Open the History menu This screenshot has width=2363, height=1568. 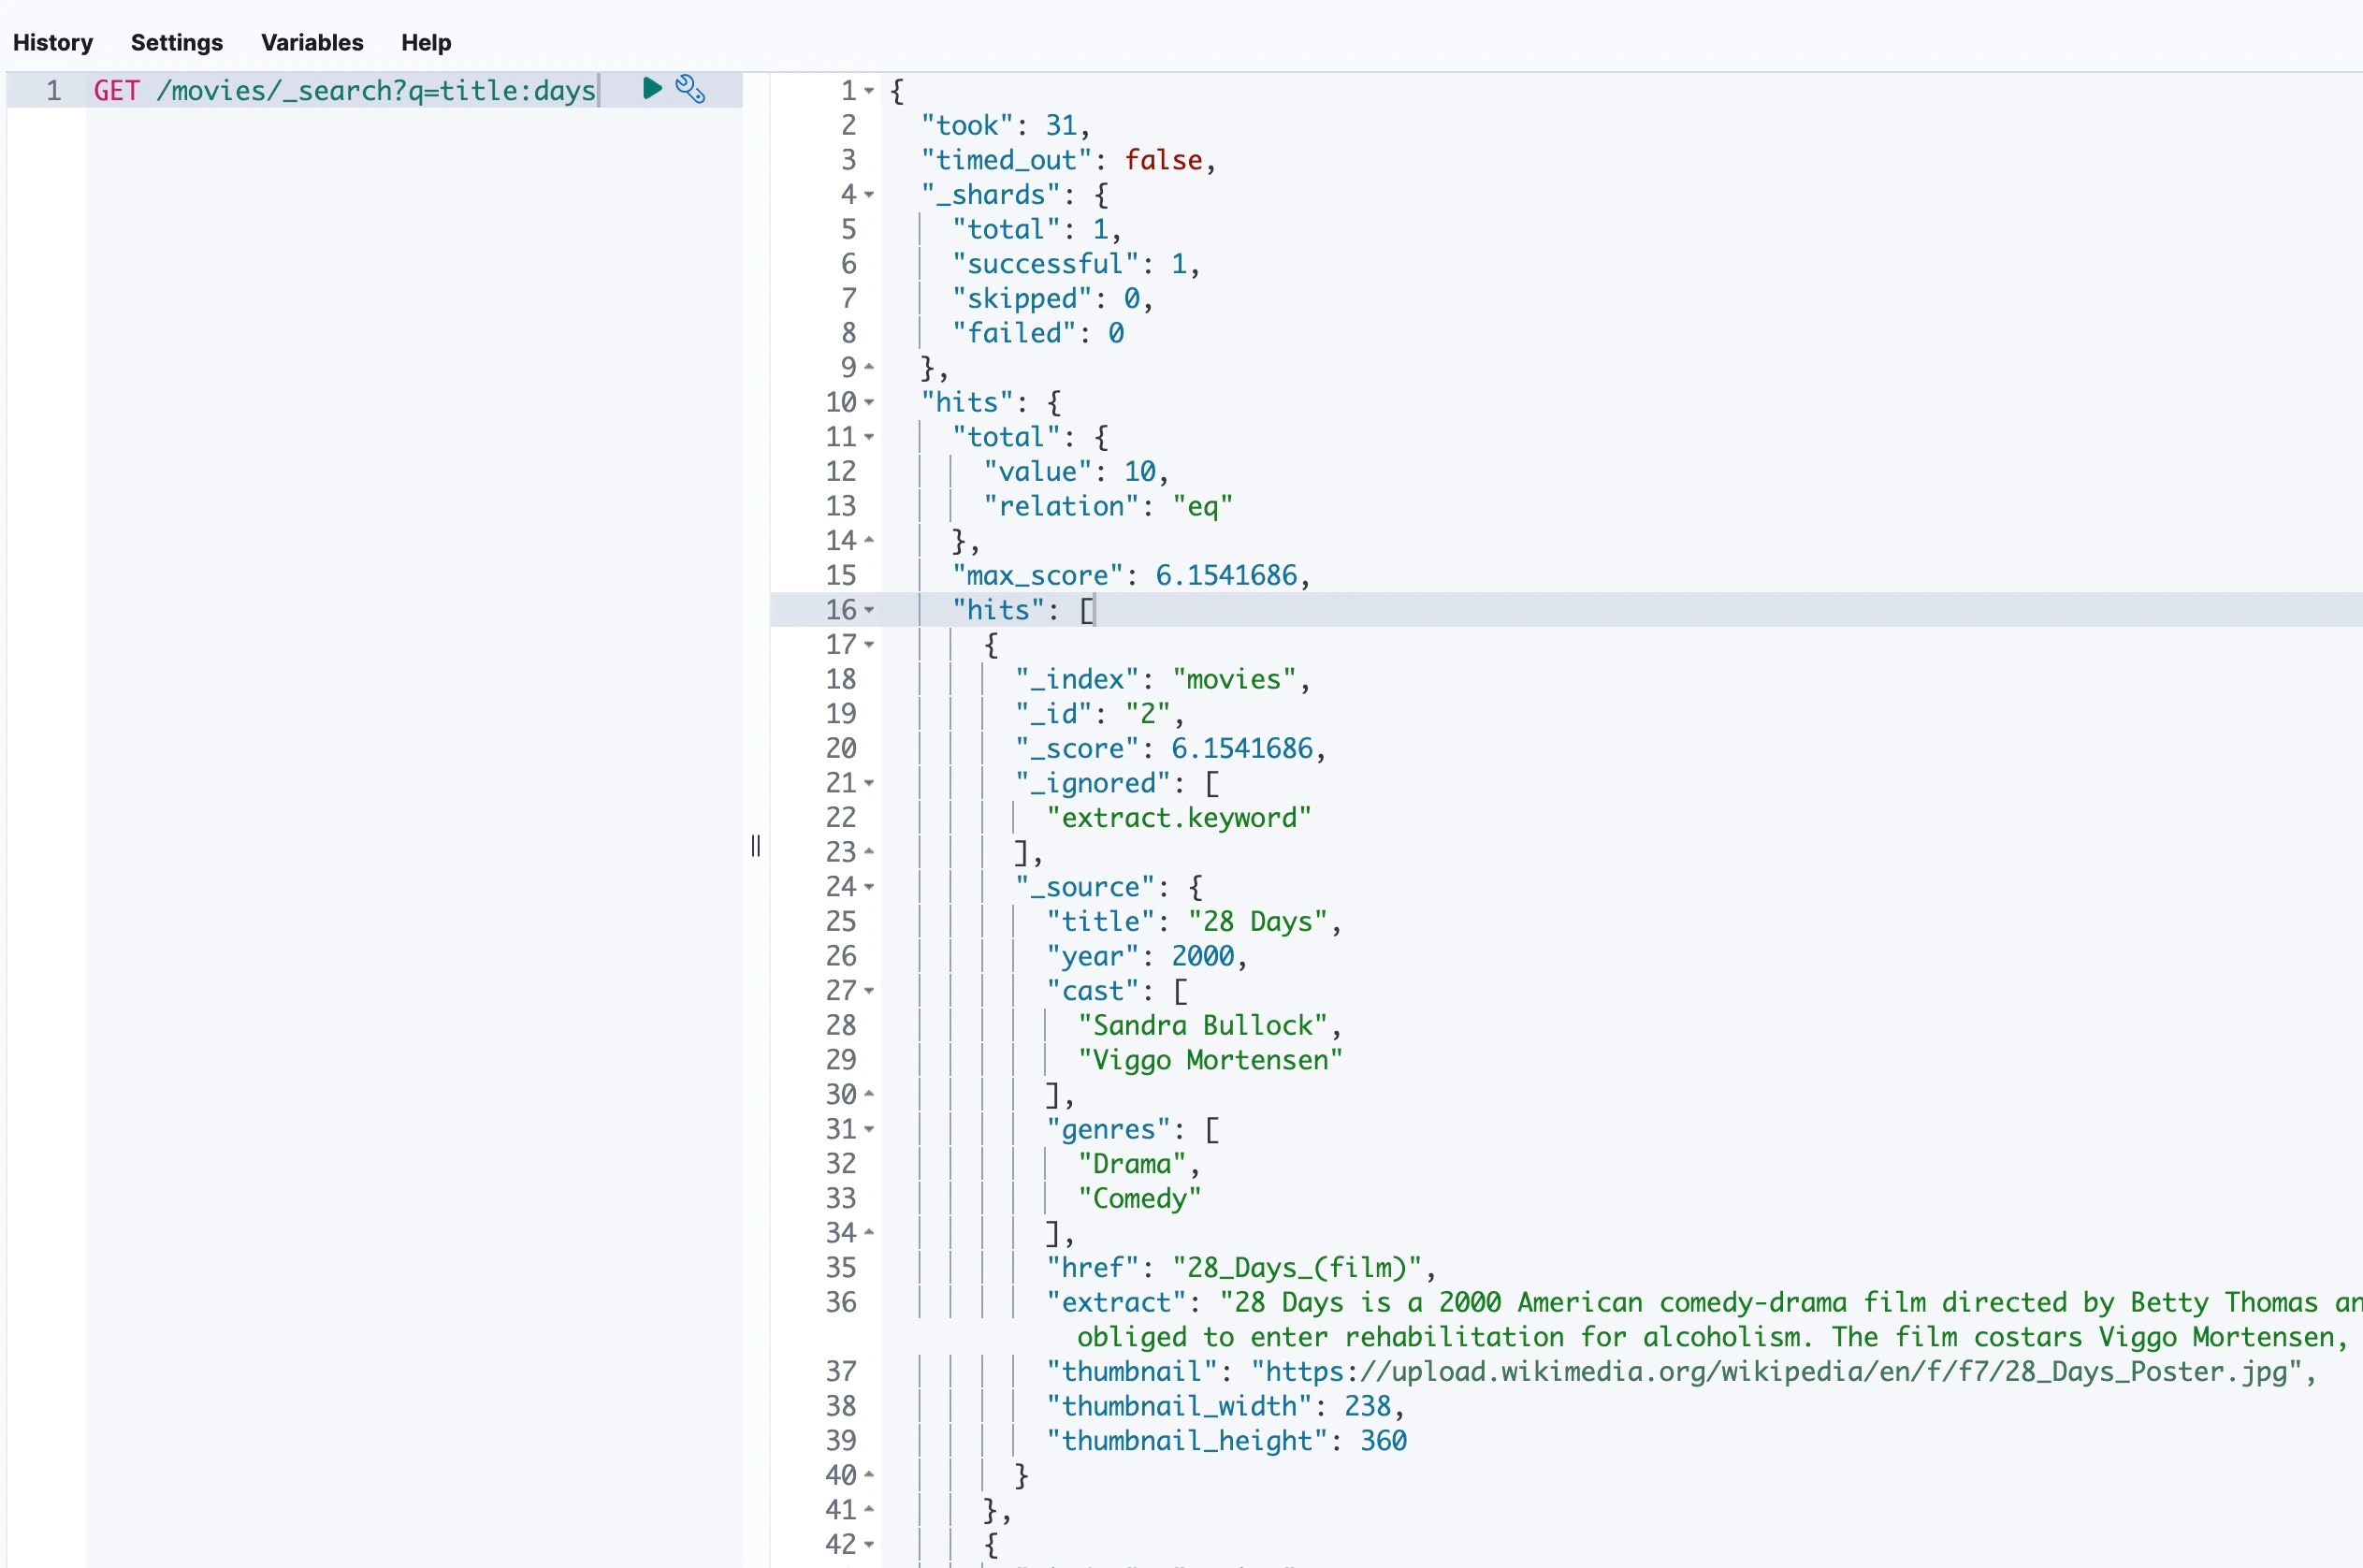click(x=53, y=42)
